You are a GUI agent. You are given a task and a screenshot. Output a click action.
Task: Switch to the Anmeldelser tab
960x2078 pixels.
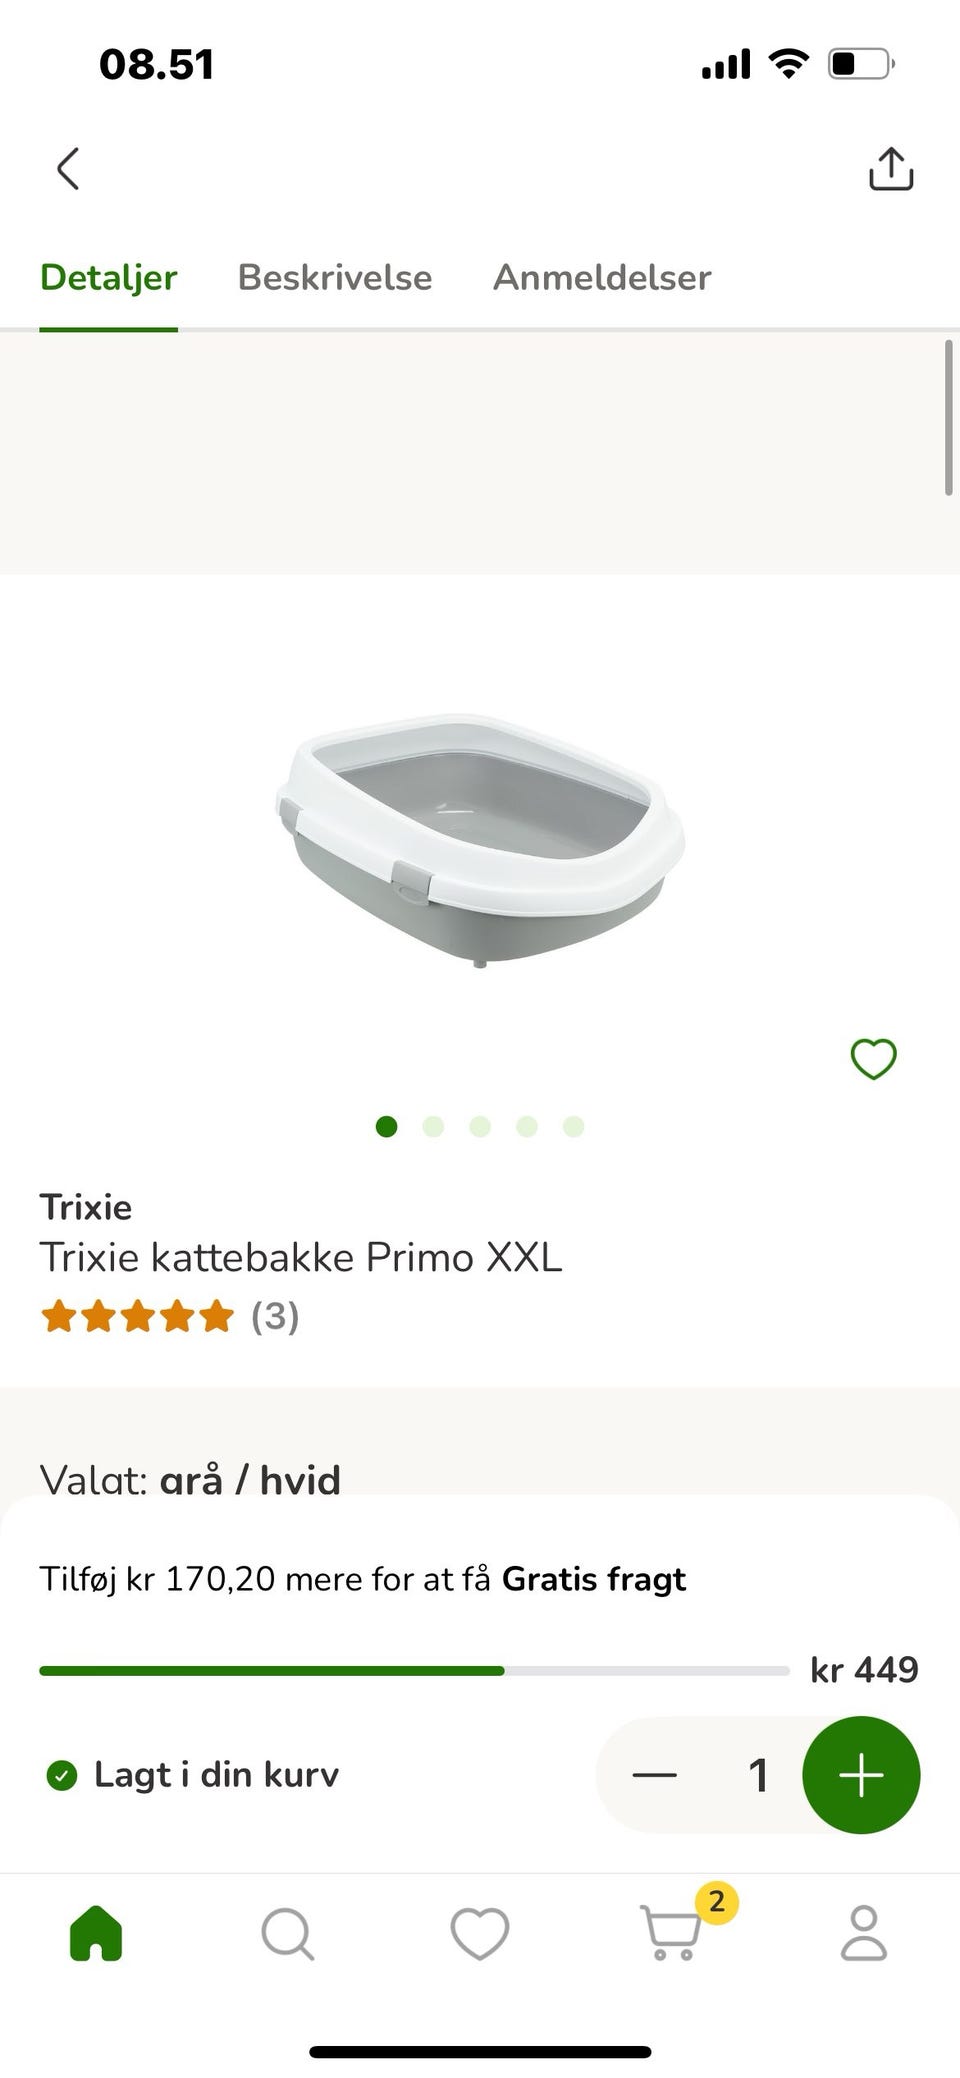[602, 277]
